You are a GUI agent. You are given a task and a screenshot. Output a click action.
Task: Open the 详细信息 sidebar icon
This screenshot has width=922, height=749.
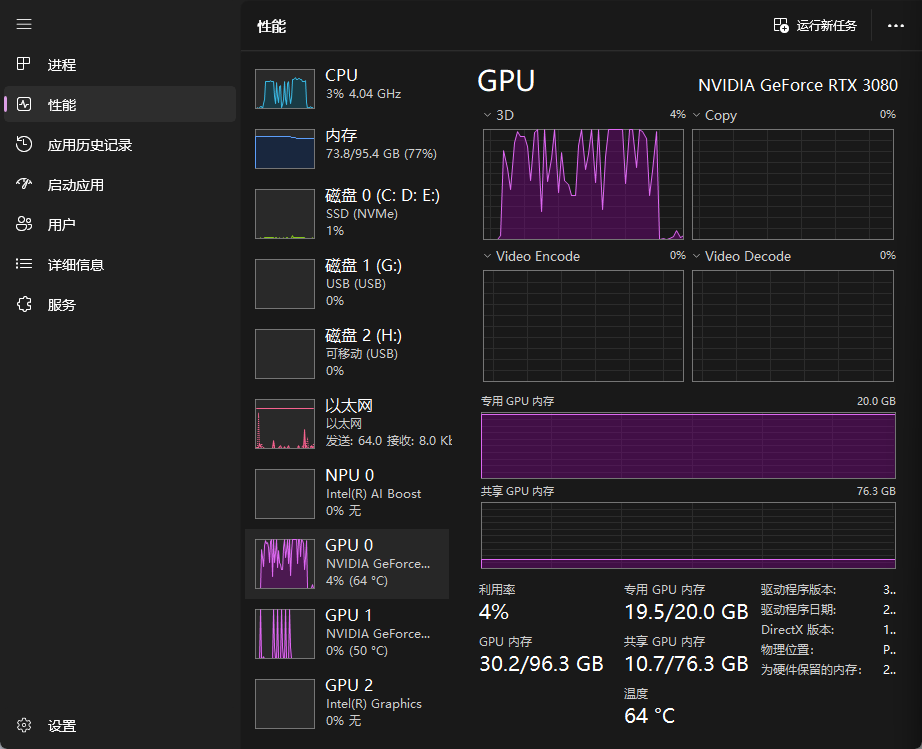click(x=24, y=265)
